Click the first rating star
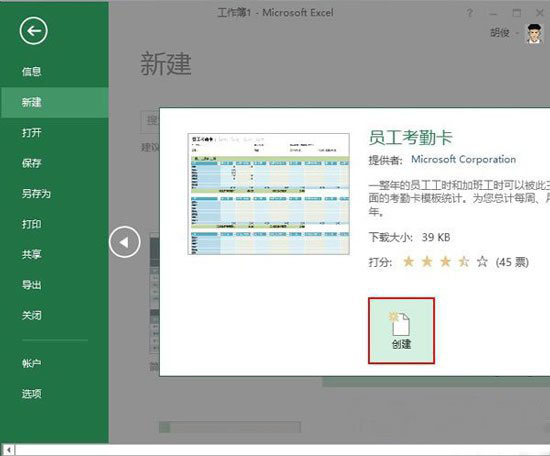Screen dimensions: 550x456 click(x=408, y=262)
